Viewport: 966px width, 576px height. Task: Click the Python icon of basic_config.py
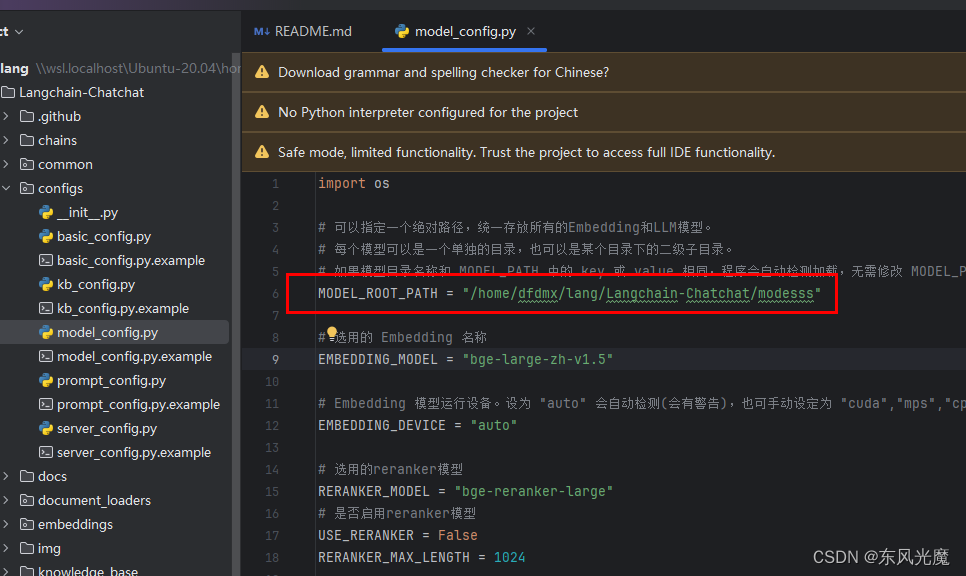pos(46,236)
